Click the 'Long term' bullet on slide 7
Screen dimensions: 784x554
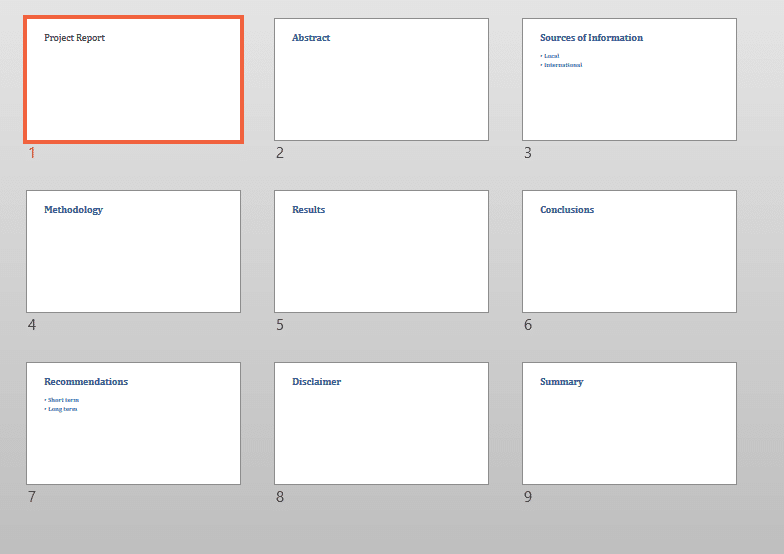tap(62, 409)
